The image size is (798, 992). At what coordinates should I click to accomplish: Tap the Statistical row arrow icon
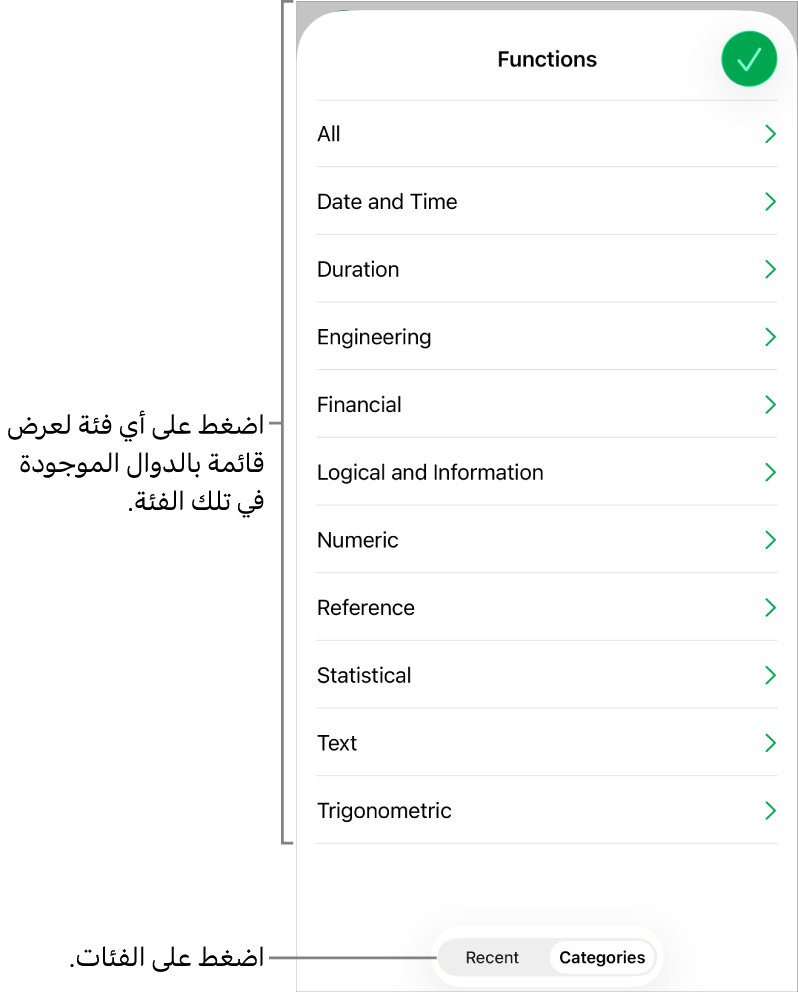point(770,675)
